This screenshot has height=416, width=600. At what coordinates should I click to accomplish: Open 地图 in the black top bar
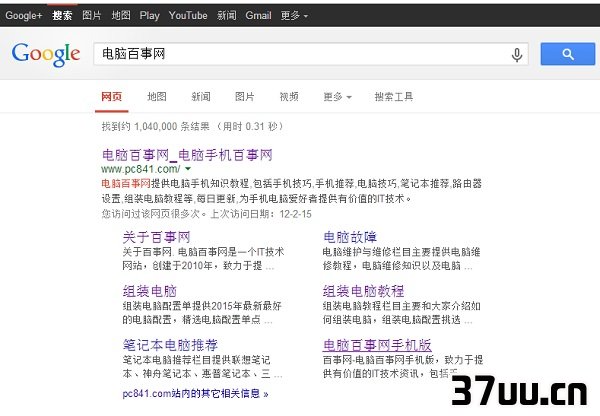click(x=121, y=16)
